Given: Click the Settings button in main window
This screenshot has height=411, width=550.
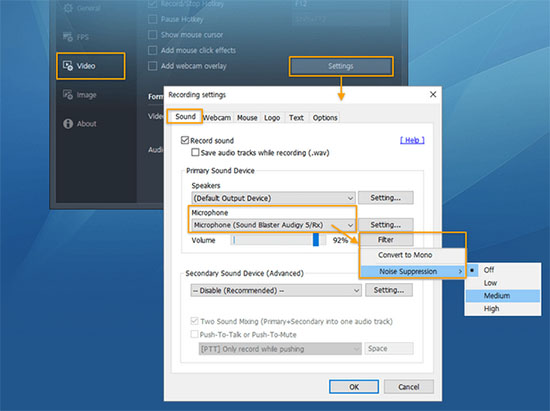Looking at the screenshot, I should pos(341,66).
